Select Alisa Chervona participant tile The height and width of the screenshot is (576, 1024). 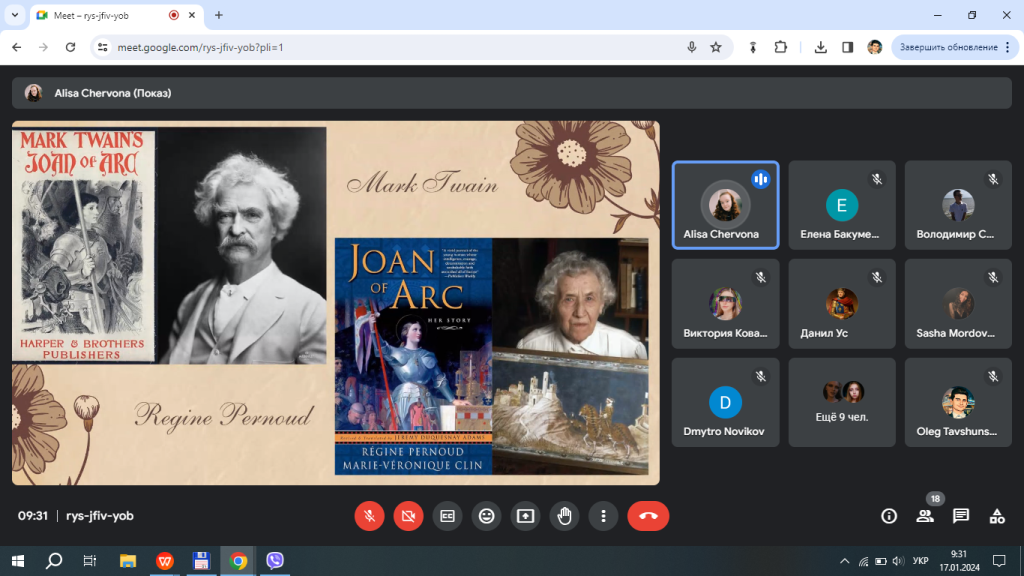726,205
